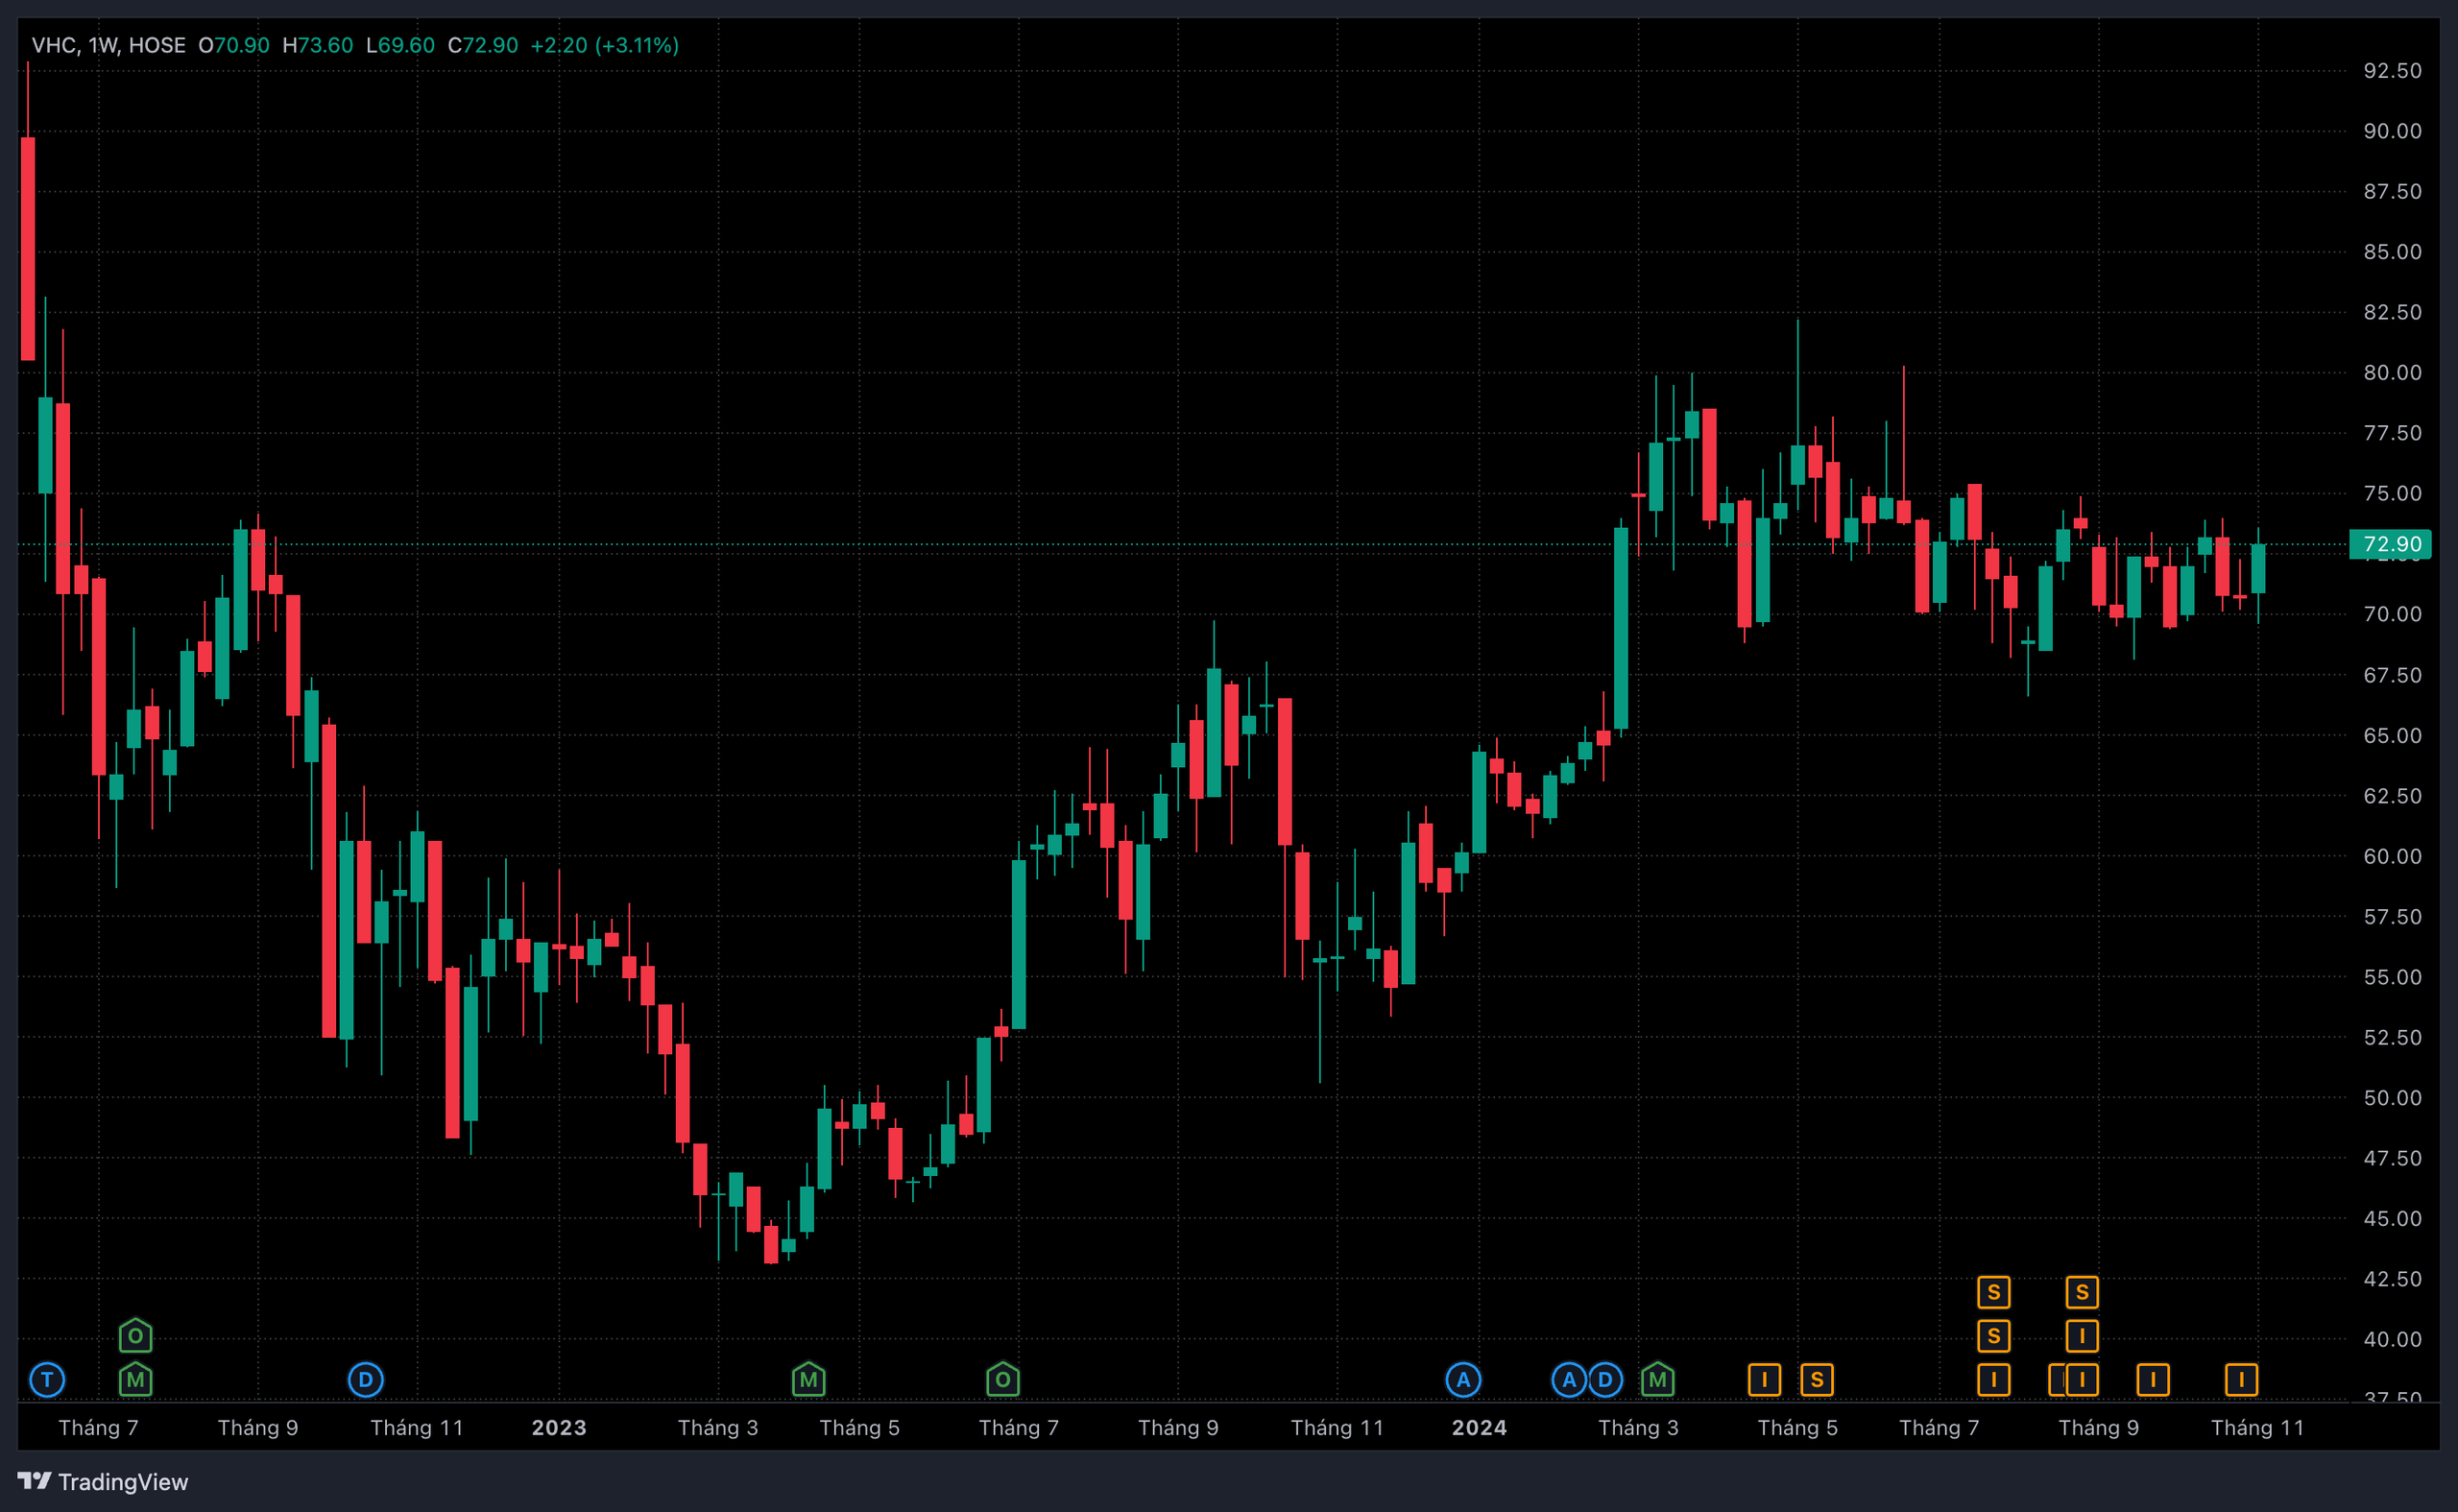Click the change value +2.20 (+3.11%)
The height and width of the screenshot is (1512, 2458).
click(x=604, y=45)
